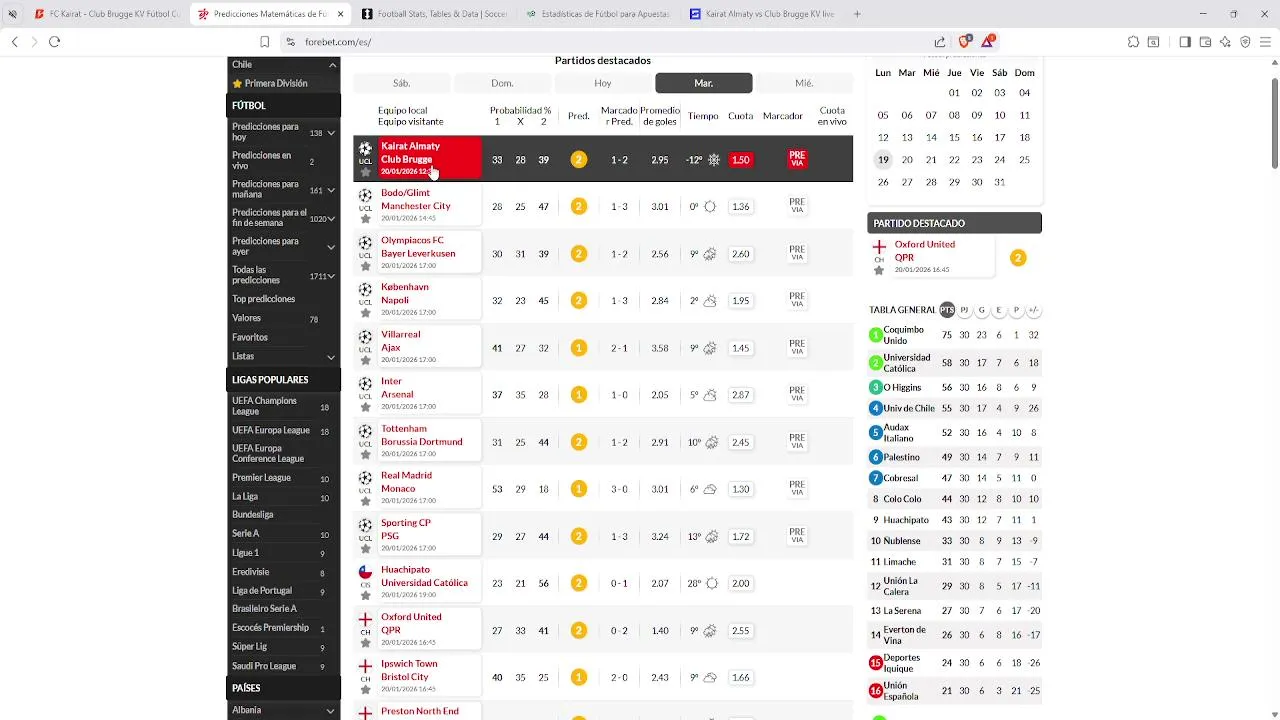Favorite the Sporting CP PSG match star
The height and width of the screenshot is (720, 1280).
365,548
